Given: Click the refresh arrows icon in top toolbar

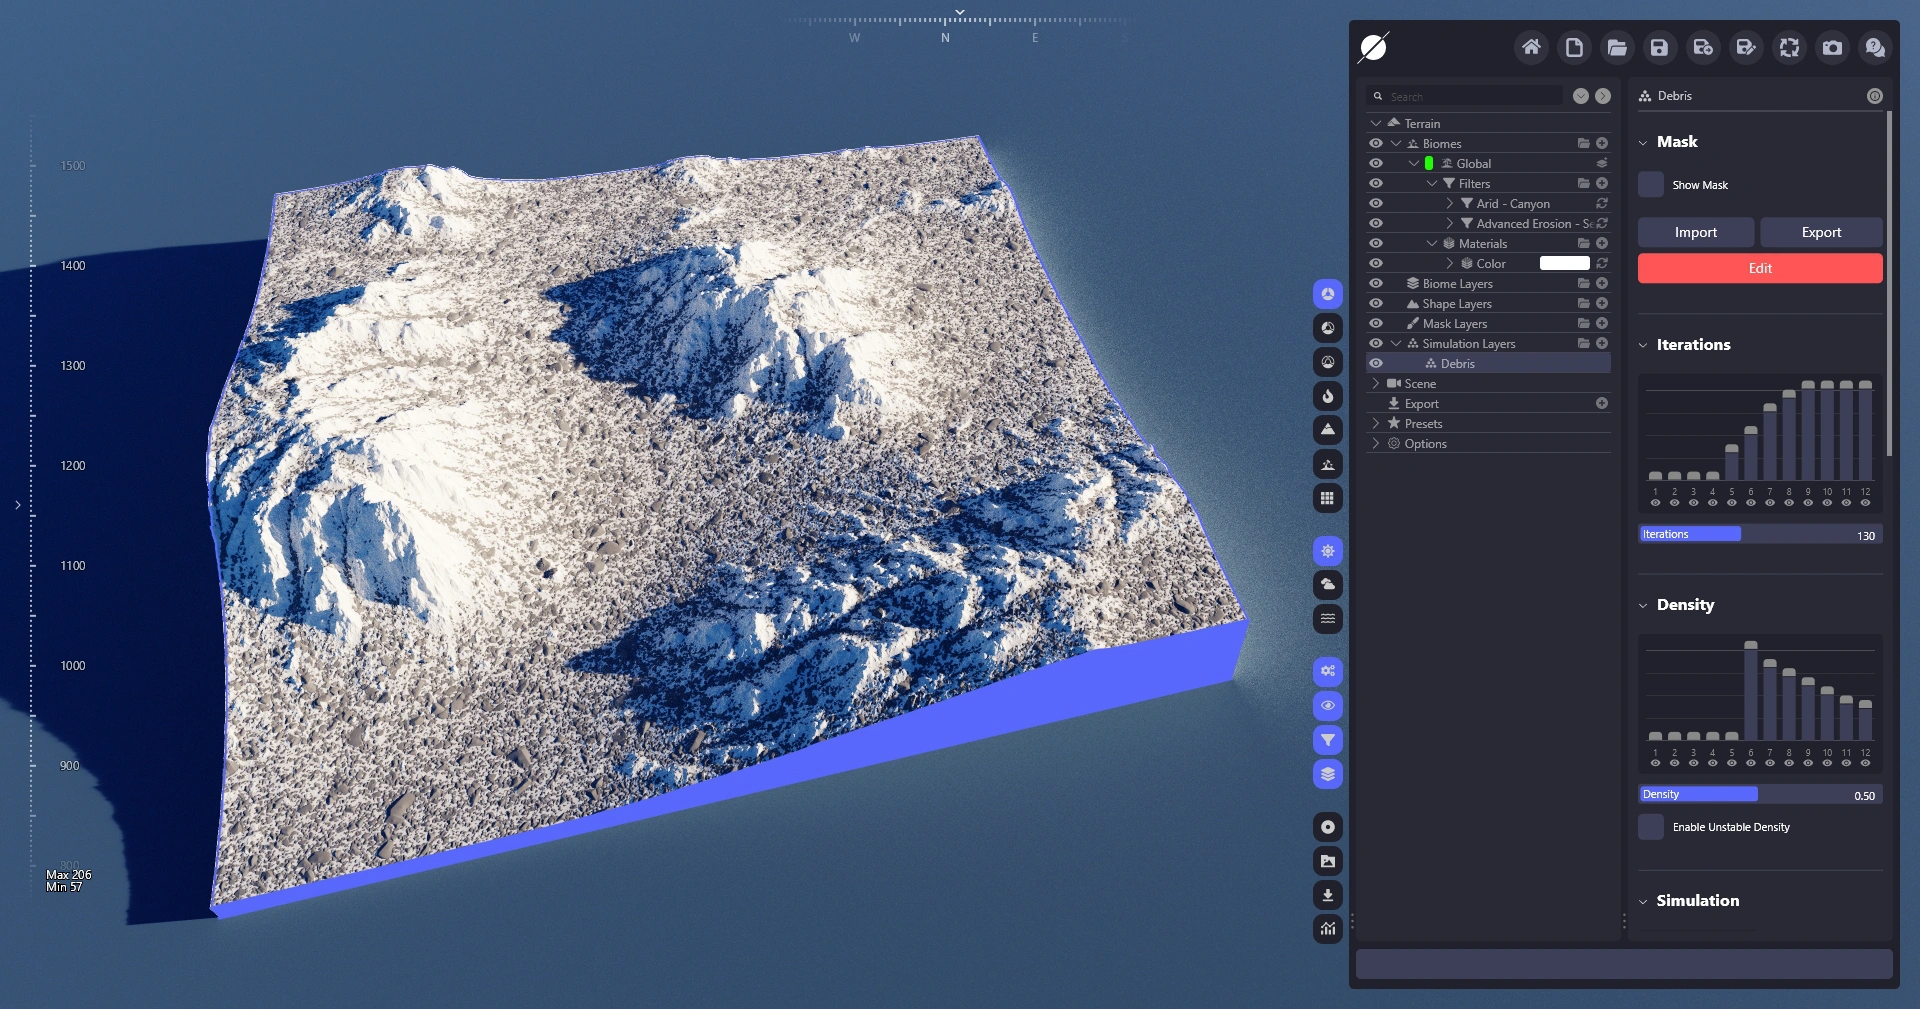Looking at the screenshot, I should [x=1789, y=47].
